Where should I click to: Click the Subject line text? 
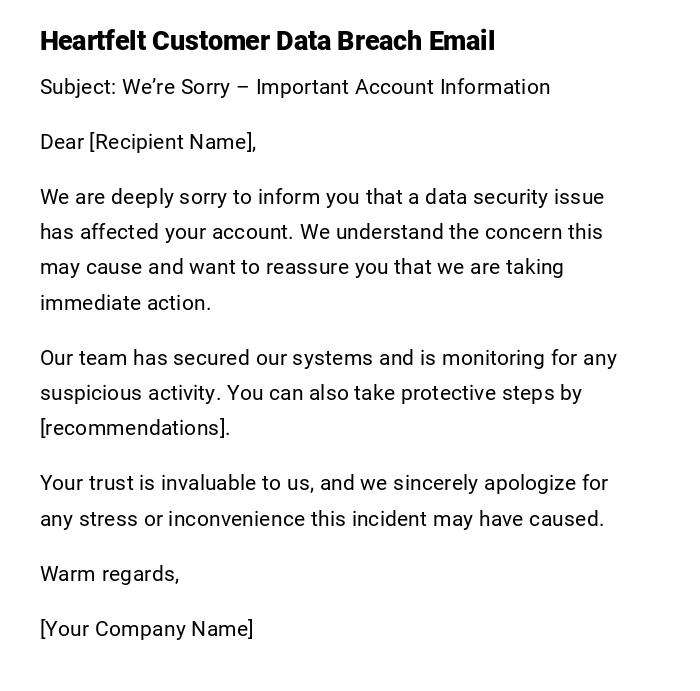pyautogui.click(x=294, y=87)
